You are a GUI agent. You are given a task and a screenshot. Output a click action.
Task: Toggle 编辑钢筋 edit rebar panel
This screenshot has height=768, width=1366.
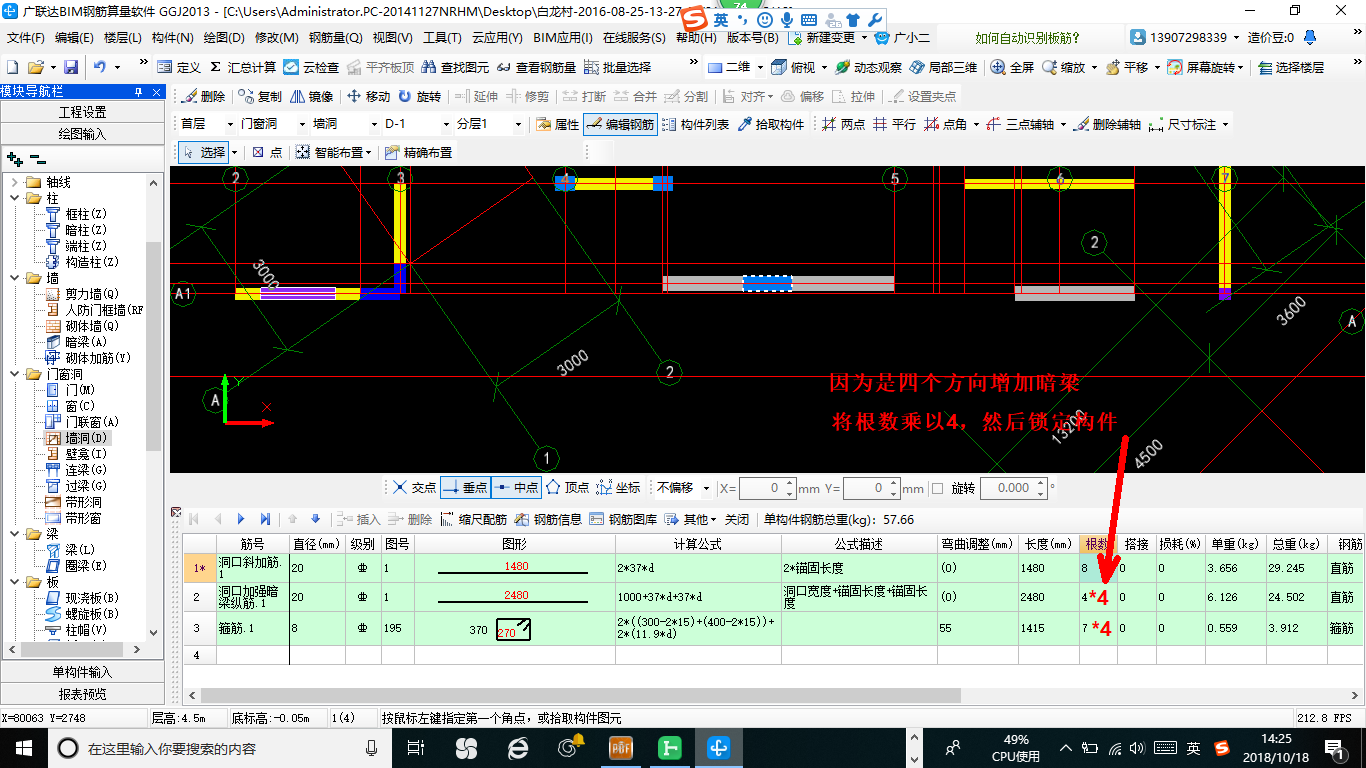[620, 124]
